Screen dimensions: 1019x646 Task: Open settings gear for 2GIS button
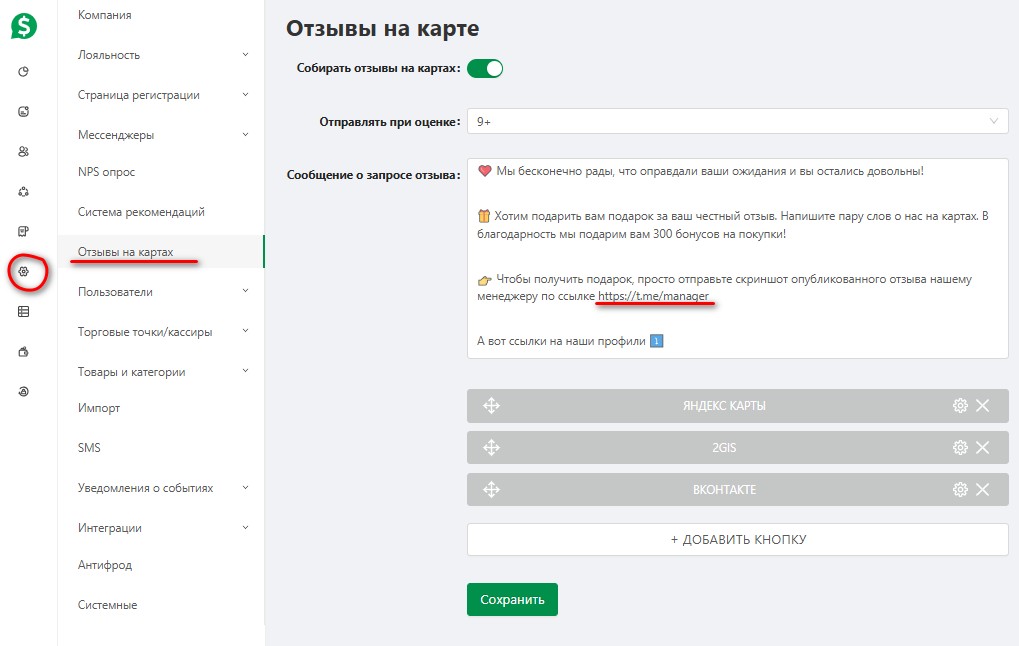click(x=960, y=447)
